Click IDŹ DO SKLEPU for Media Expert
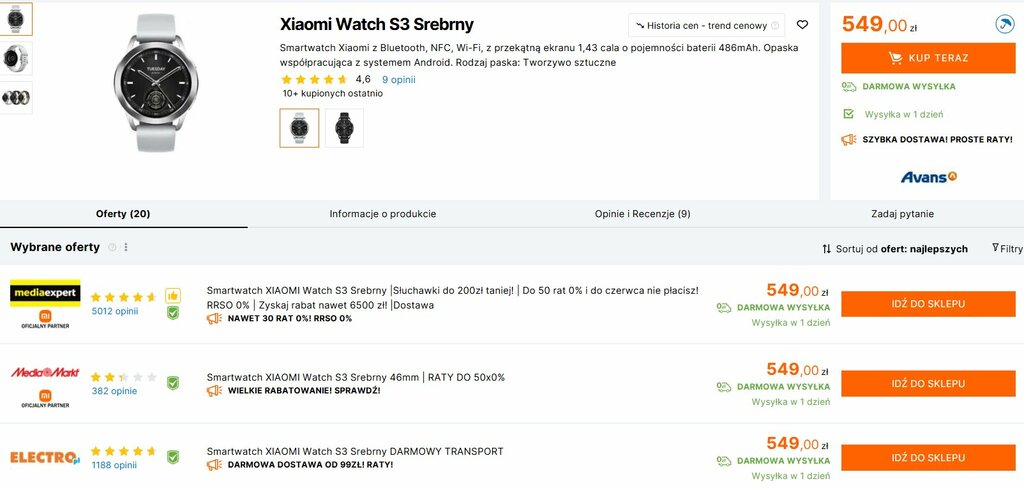Screen dimensions: 1024x488 pyautogui.click(x=928, y=304)
